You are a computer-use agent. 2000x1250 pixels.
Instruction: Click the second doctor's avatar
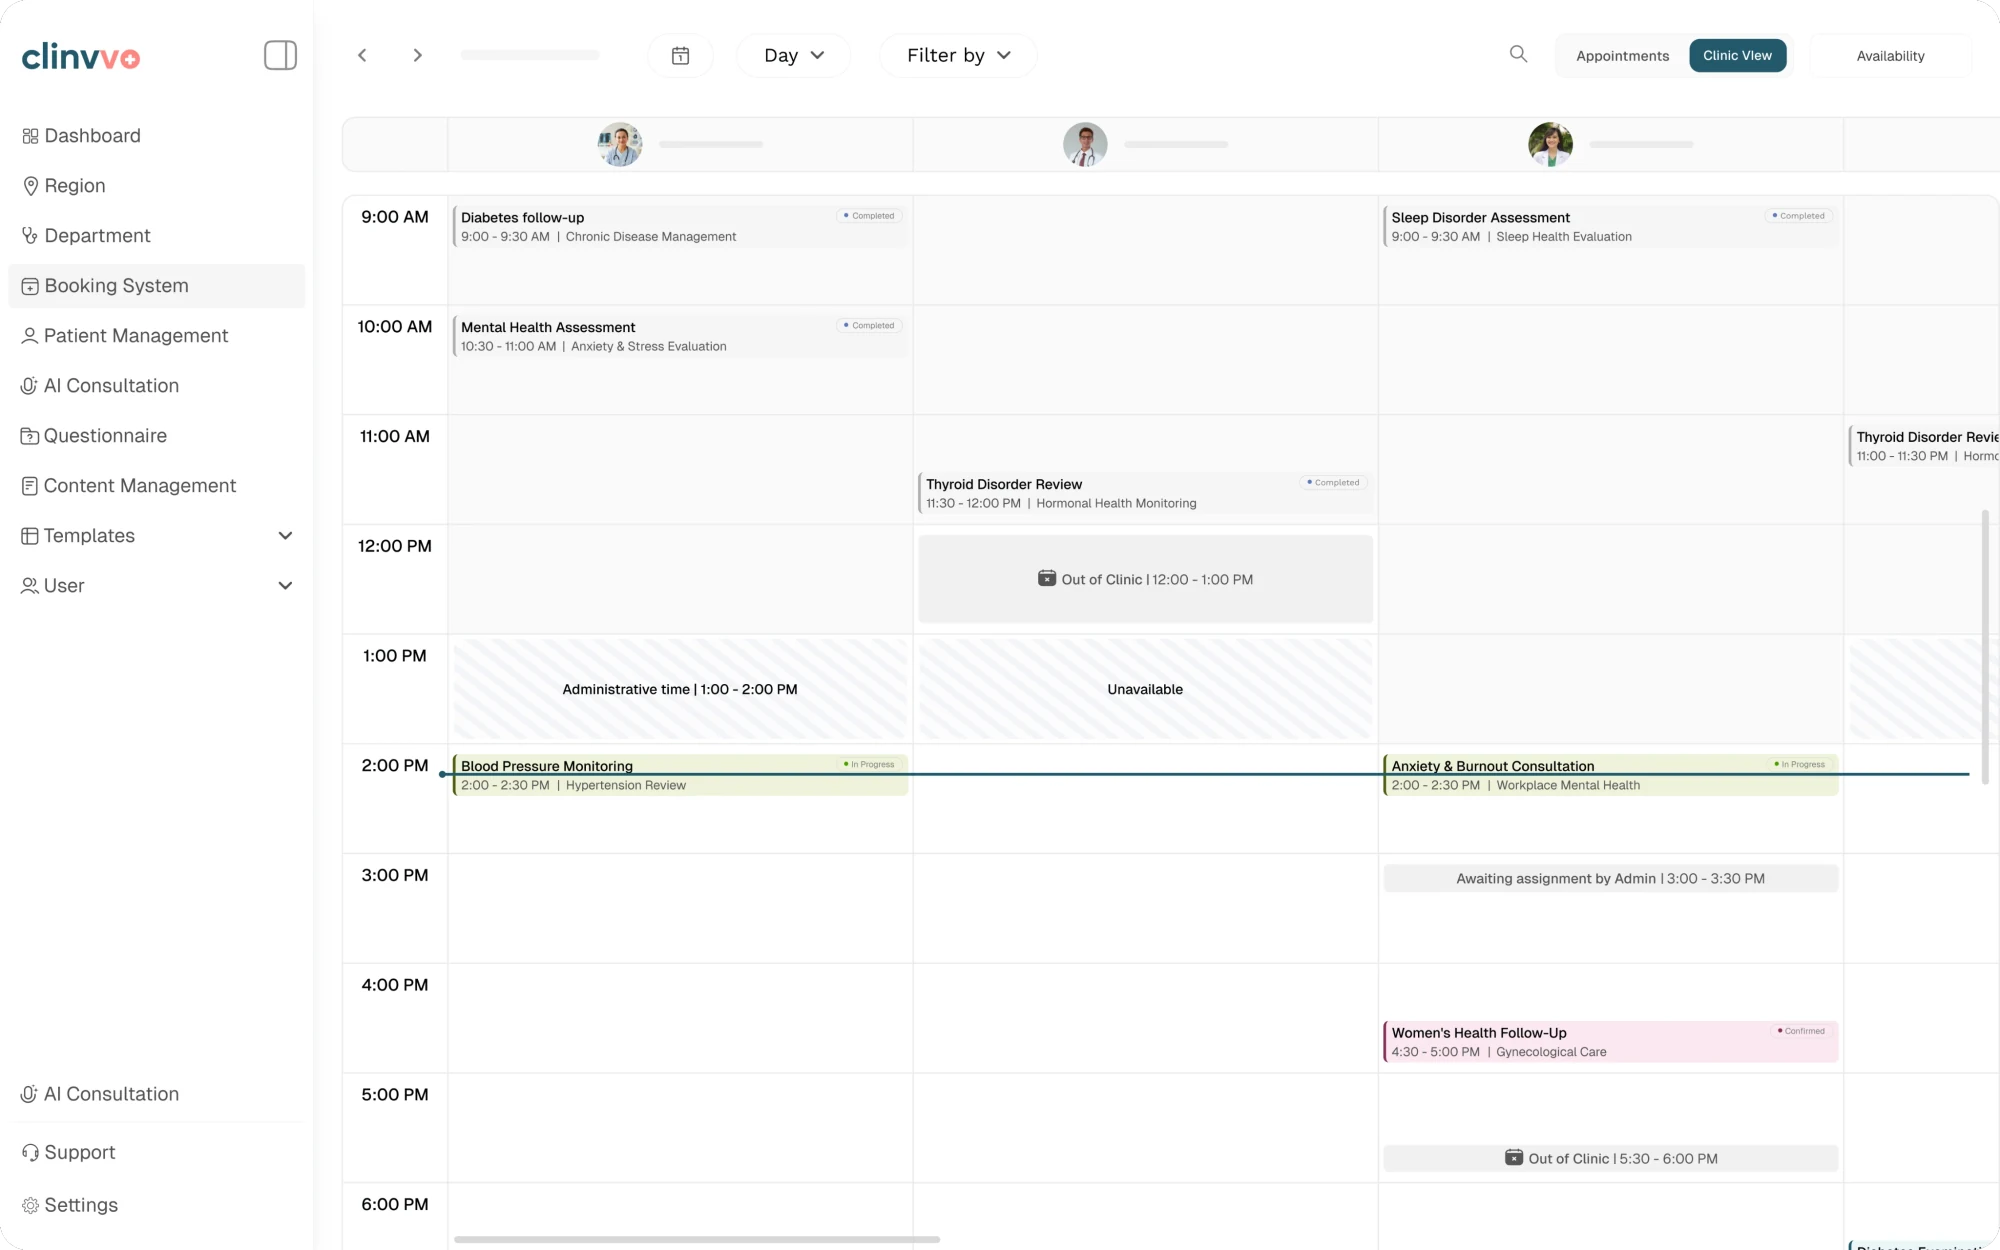pos(1085,144)
